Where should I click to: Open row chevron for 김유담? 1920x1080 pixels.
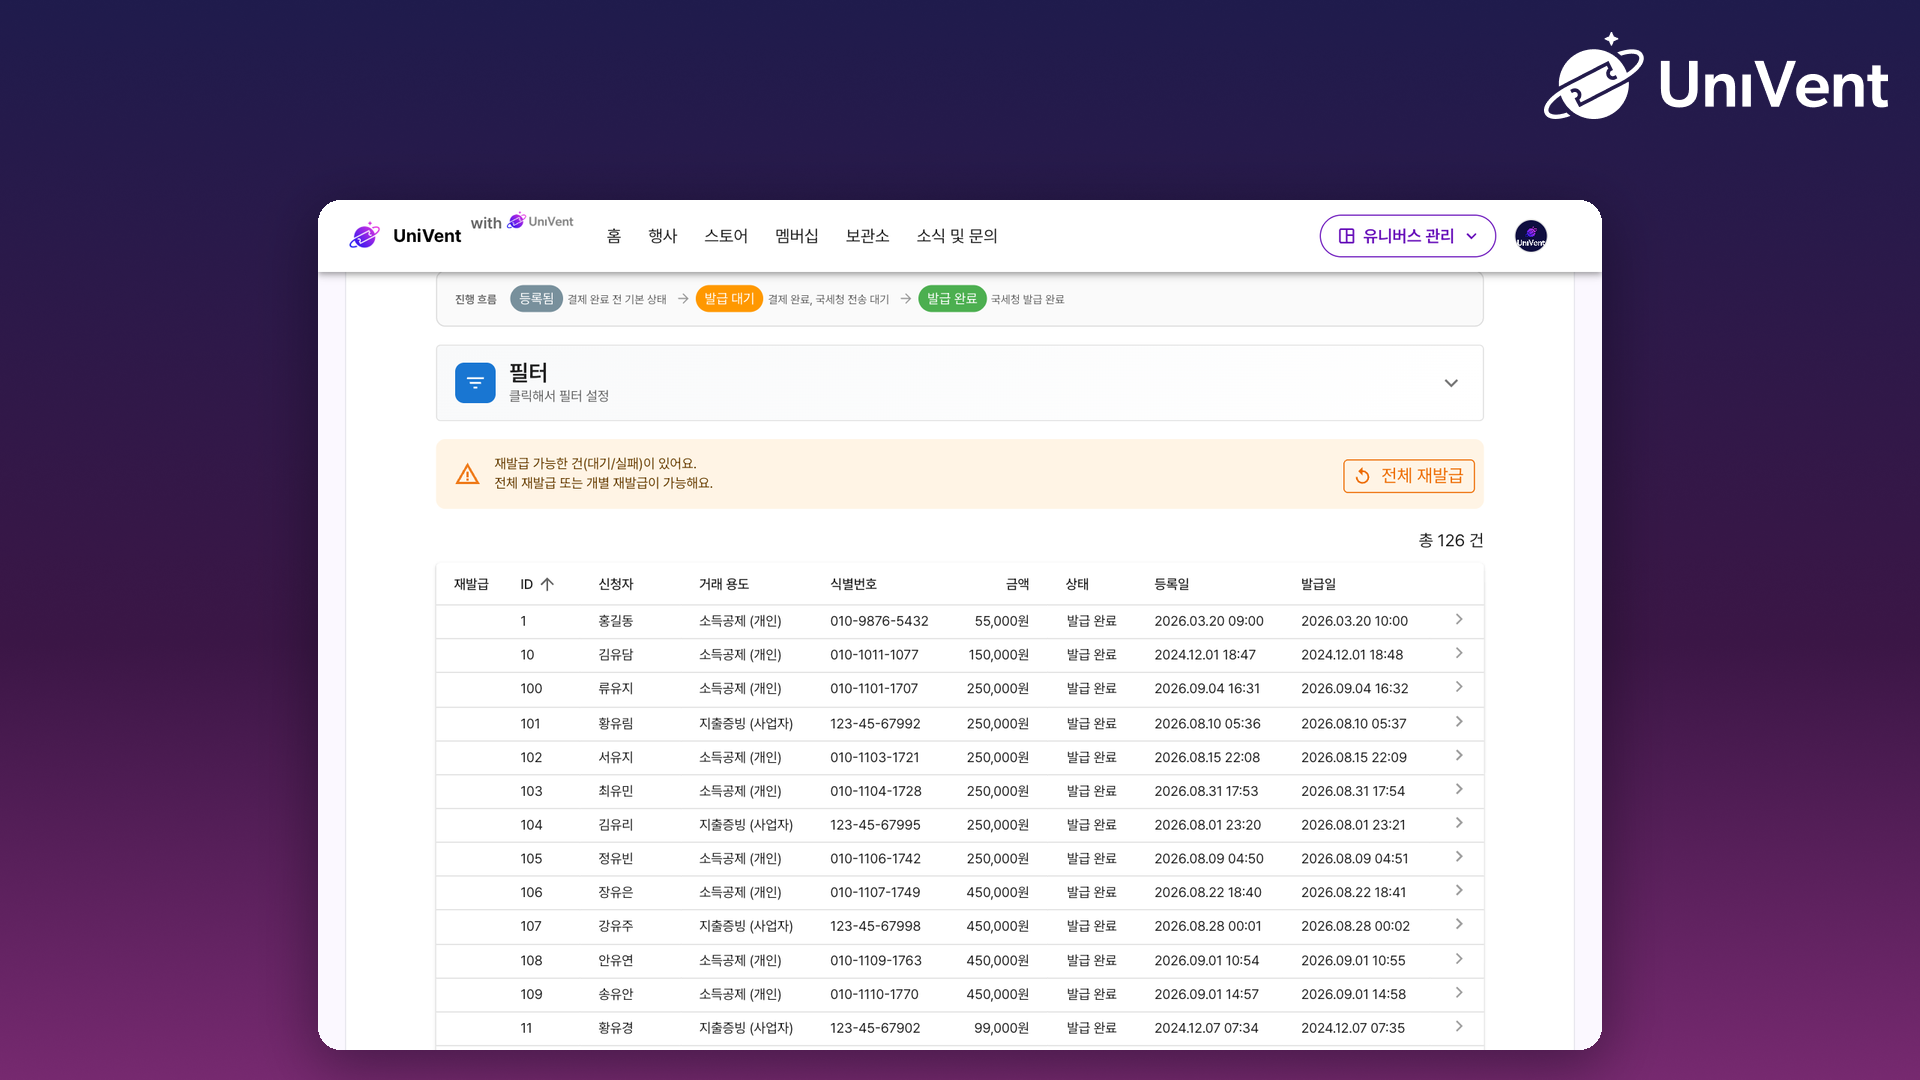(x=1459, y=654)
